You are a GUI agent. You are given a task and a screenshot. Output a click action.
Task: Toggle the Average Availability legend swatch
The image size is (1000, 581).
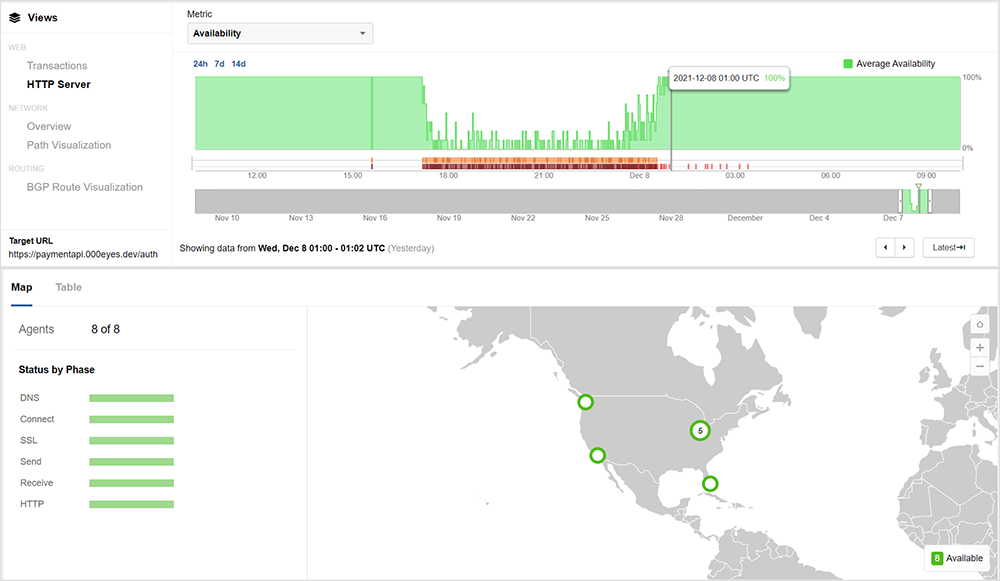pos(848,64)
